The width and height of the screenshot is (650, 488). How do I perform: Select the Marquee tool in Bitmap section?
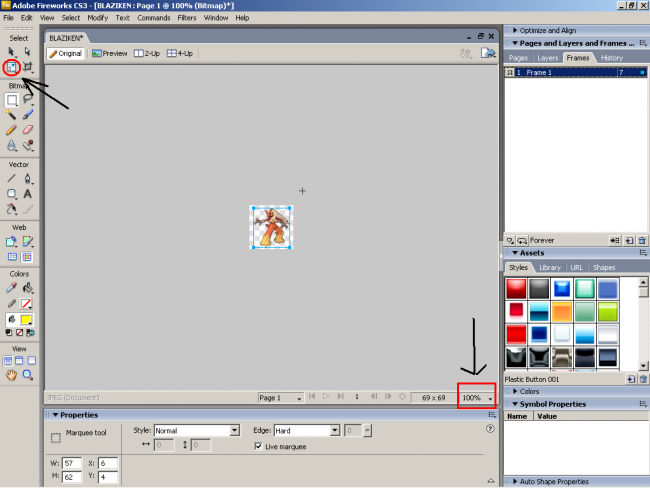point(12,100)
